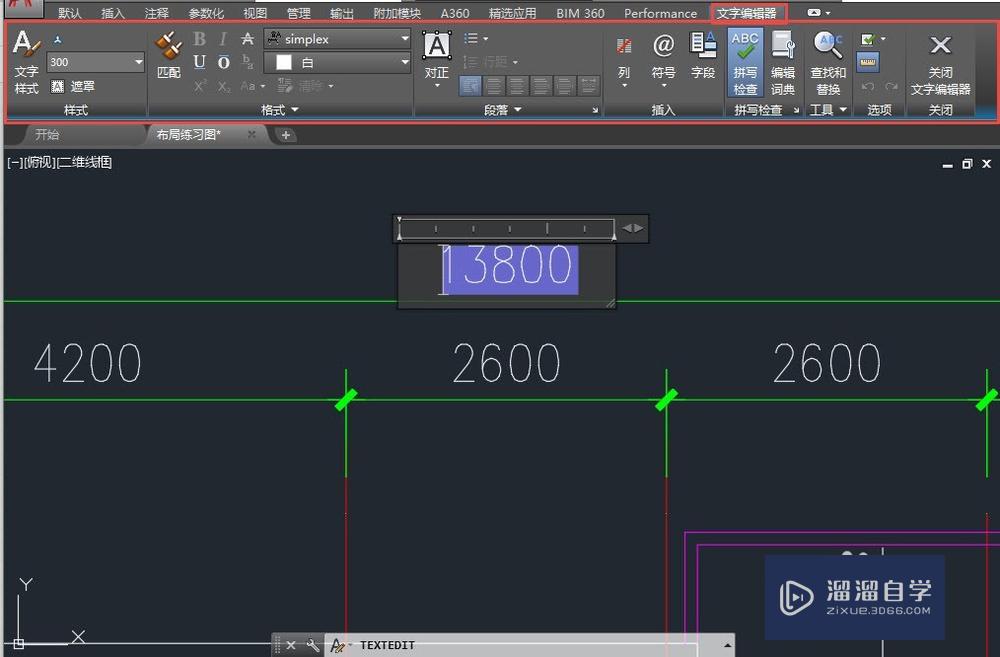Open the text height 300 dropdown
The height and width of the screenshot is (657, 1000).
(138, 62)
